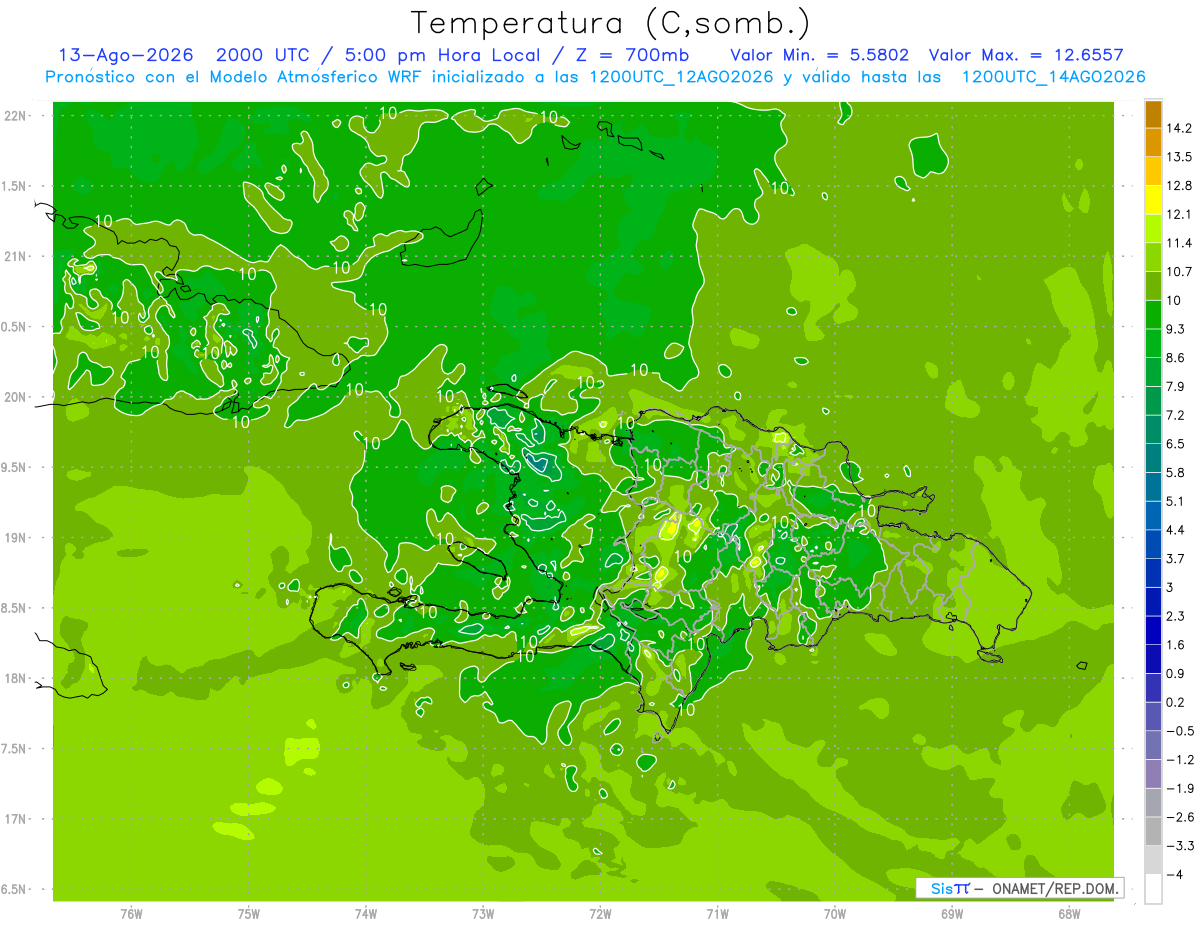Click the '73W' longitude axis label
Image resolution: width=1200 pixels, height=927 pixels.
coord(483,914)
